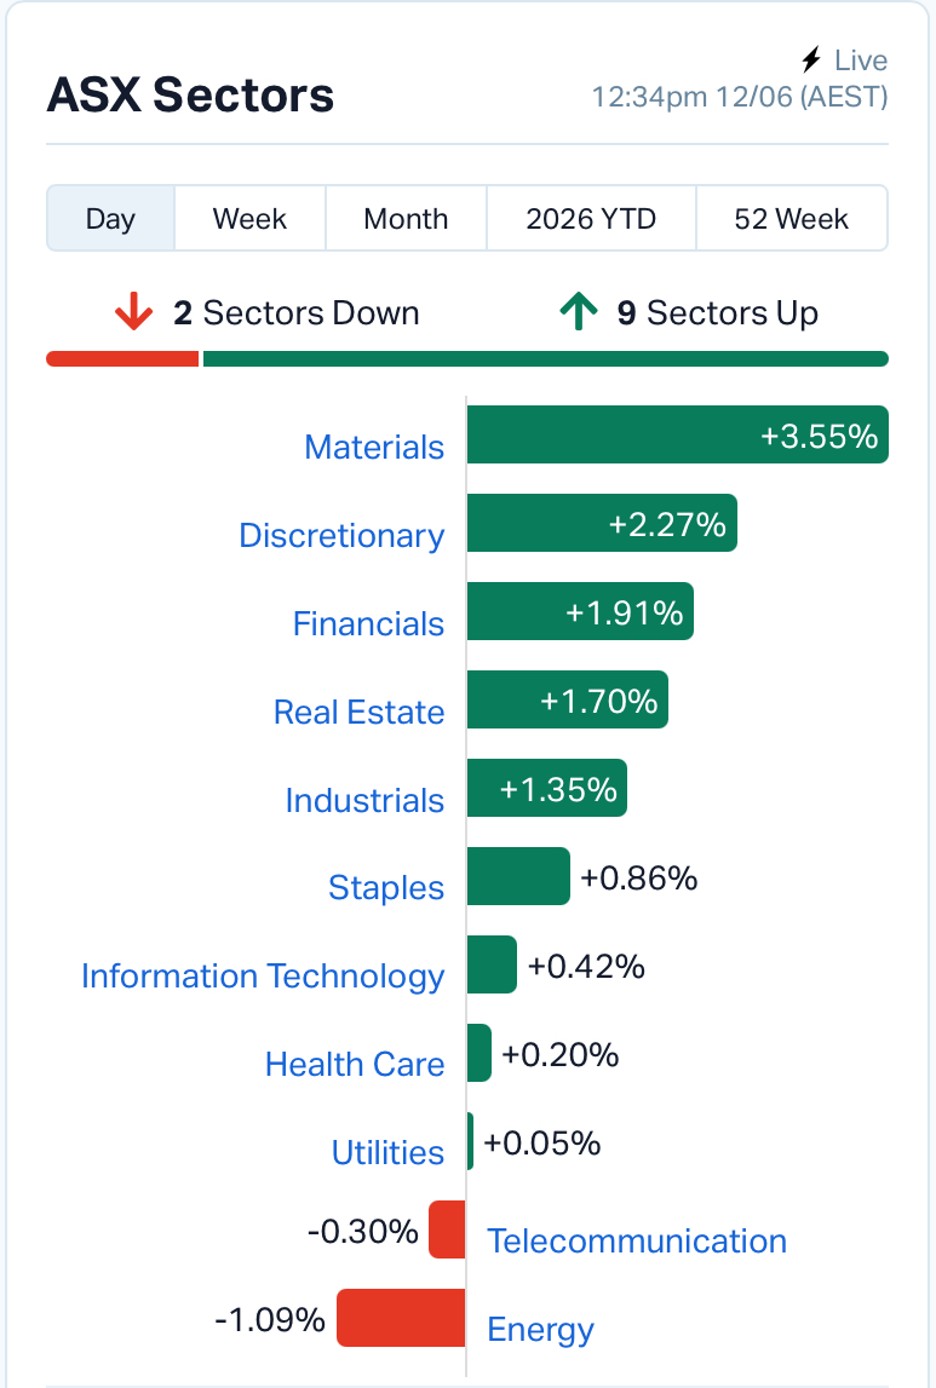Select the Day tab
936x1388 pixels.
(110, 218)
